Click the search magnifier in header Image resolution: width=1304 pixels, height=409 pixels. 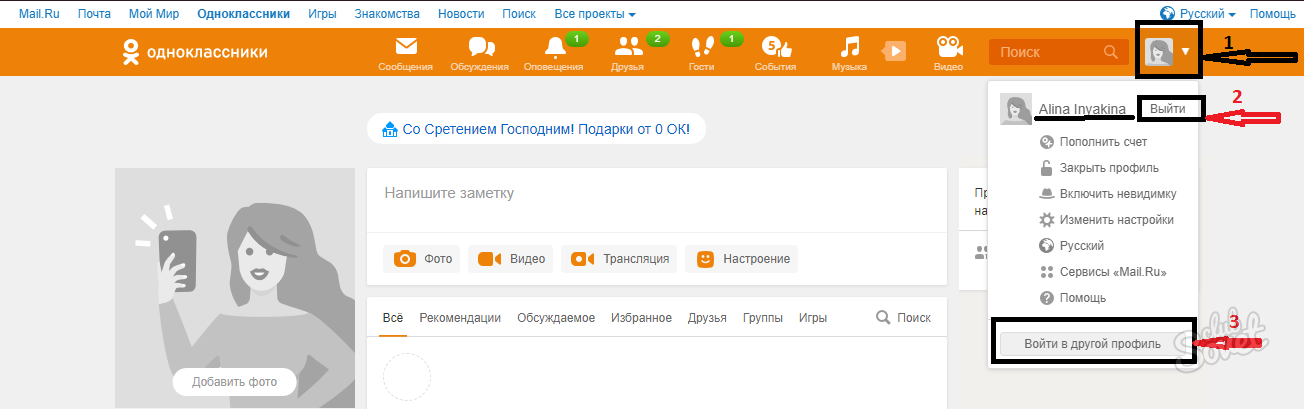click(x=1110, y=52)
